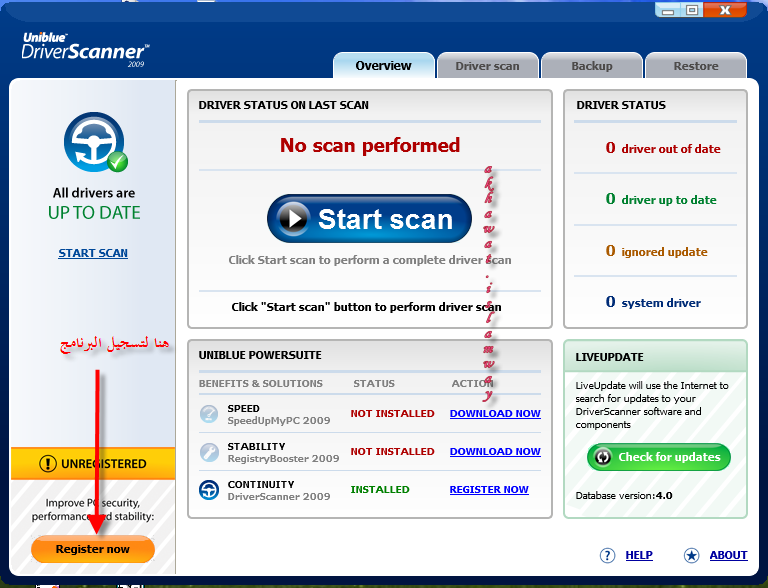Click the UNREGISTERED warning icon
The width and height of the screenshot is (768, 588).
point(48,464)
